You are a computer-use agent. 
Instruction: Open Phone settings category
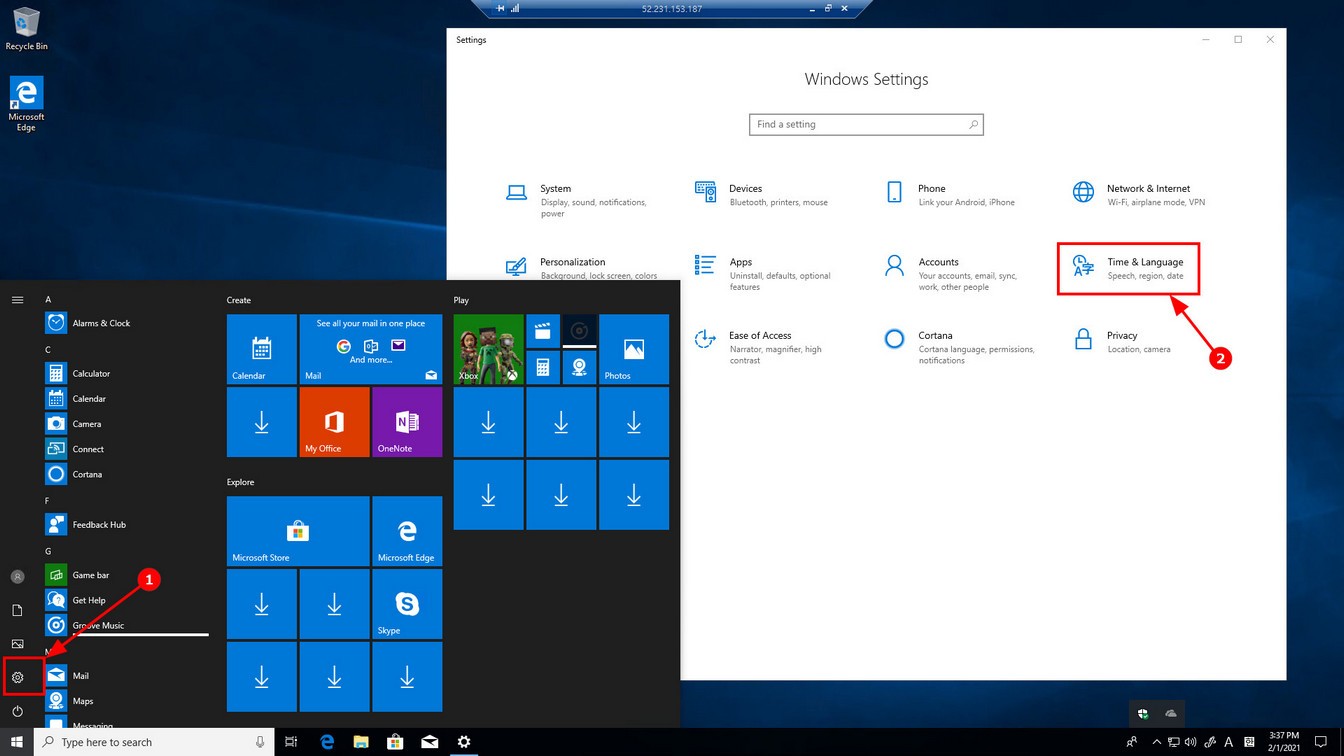pos(953,195)
